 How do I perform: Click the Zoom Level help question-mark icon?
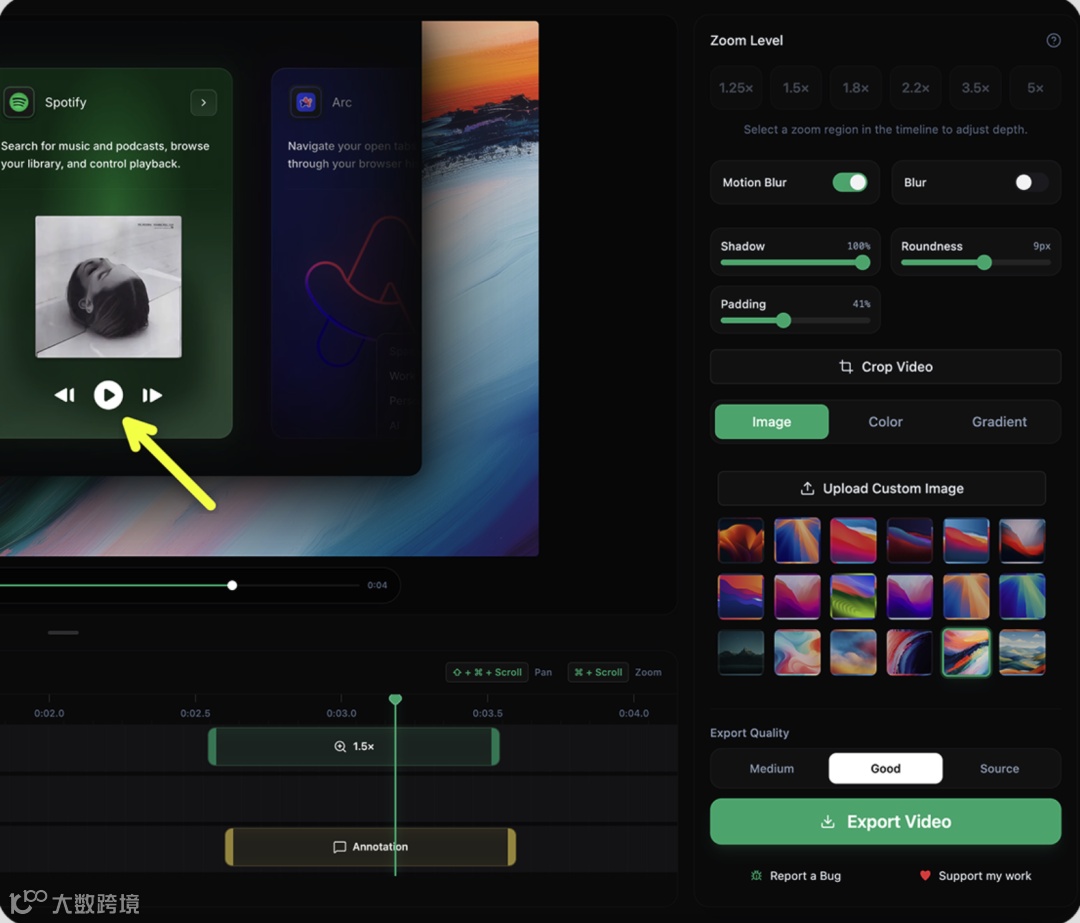tap(1053, 41)
